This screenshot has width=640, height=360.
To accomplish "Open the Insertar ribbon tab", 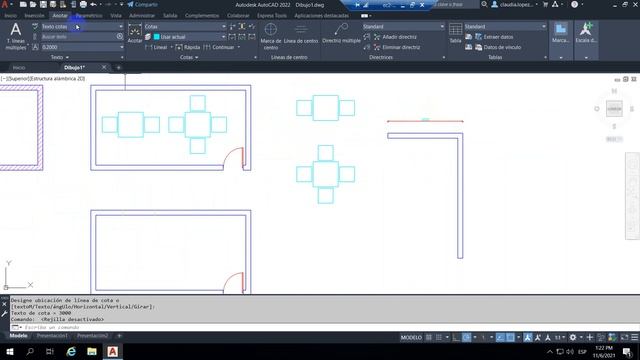I will 34,16.
